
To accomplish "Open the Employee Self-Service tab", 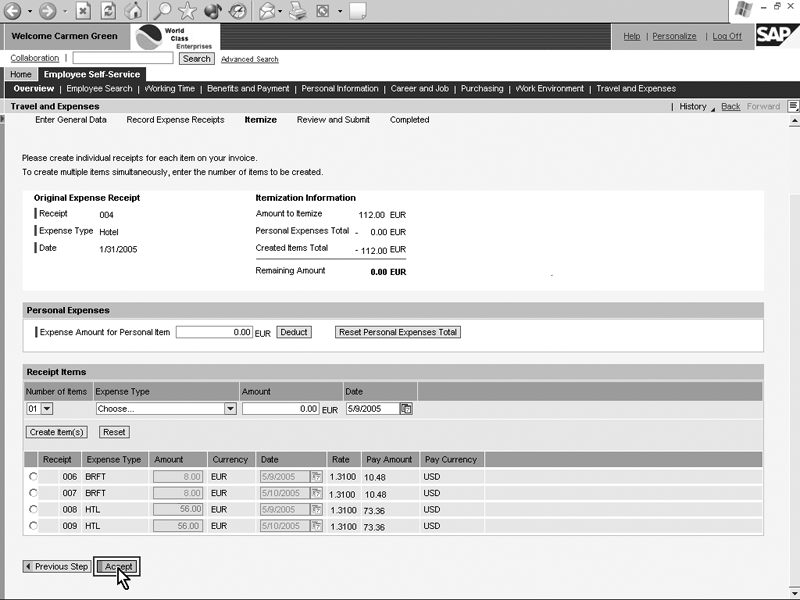I will pos(92,74).
